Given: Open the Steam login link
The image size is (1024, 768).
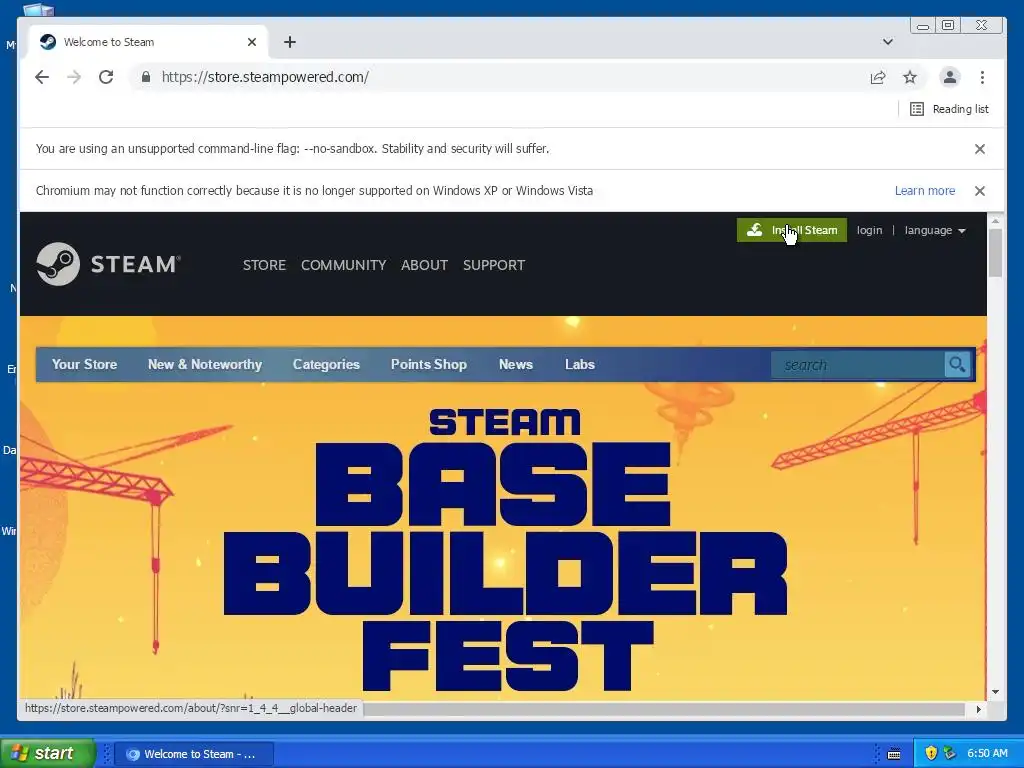Looking at the screenshot, I should pyautogui.click(x=869, y=230).
